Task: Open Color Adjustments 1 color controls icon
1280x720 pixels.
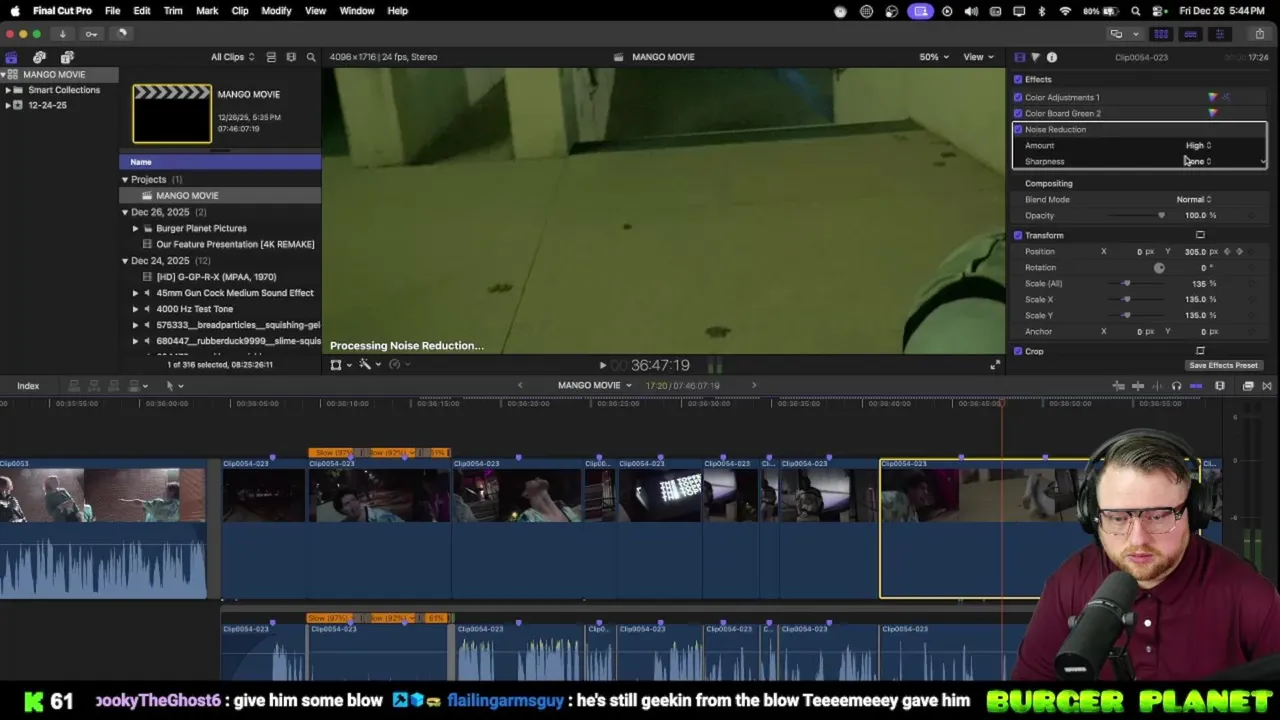Action: tap(1213, 97)
